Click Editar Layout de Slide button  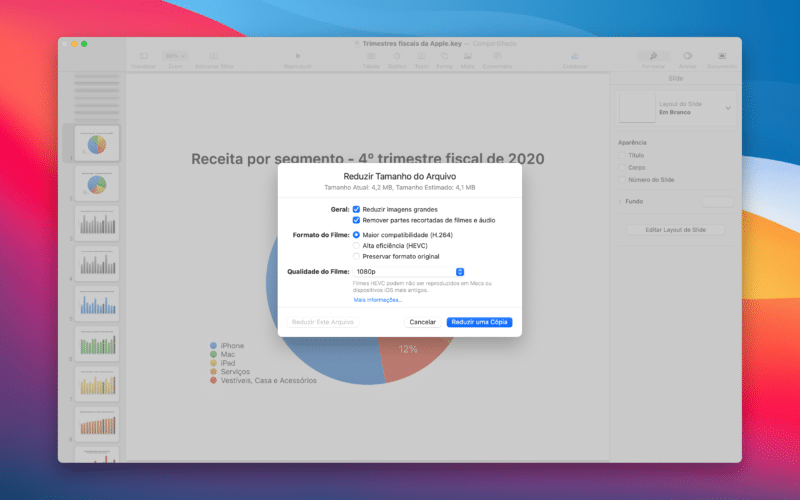(676, 230)
